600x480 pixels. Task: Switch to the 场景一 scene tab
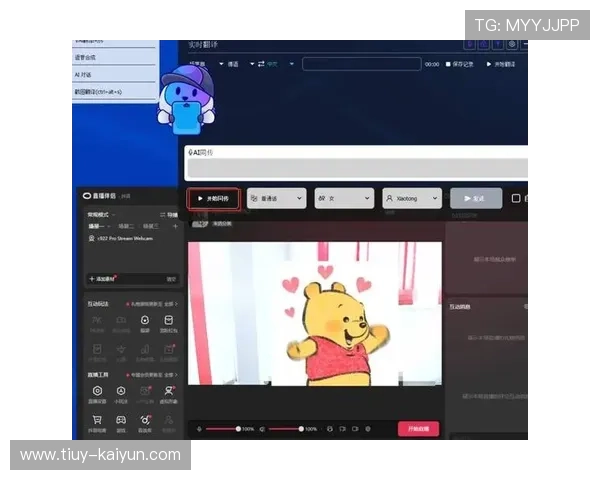[97, 226]
